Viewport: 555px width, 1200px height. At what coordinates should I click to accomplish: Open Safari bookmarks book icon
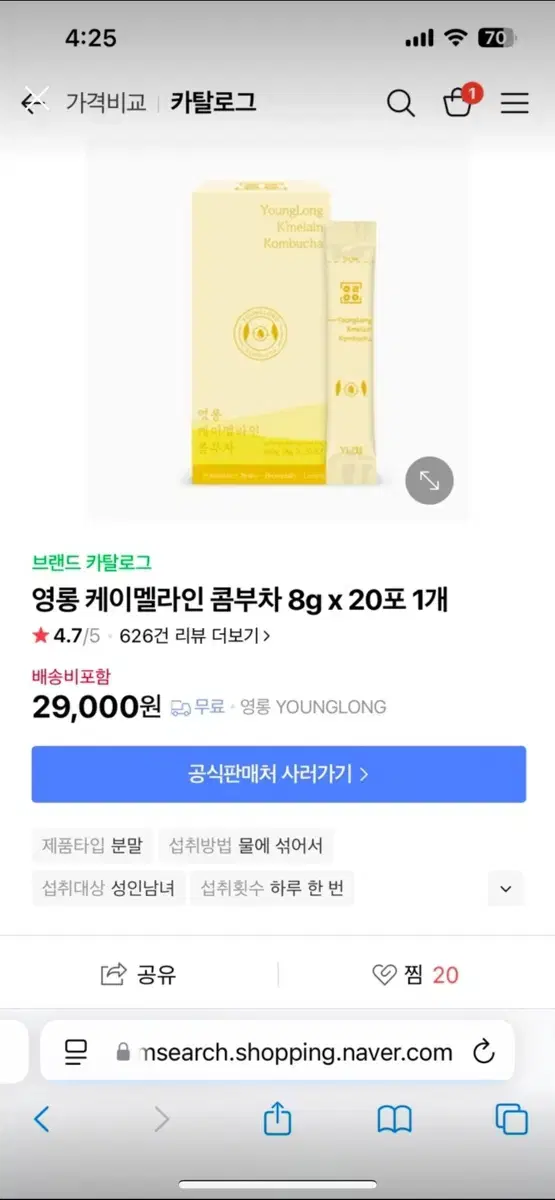[x=395, y=1120]
